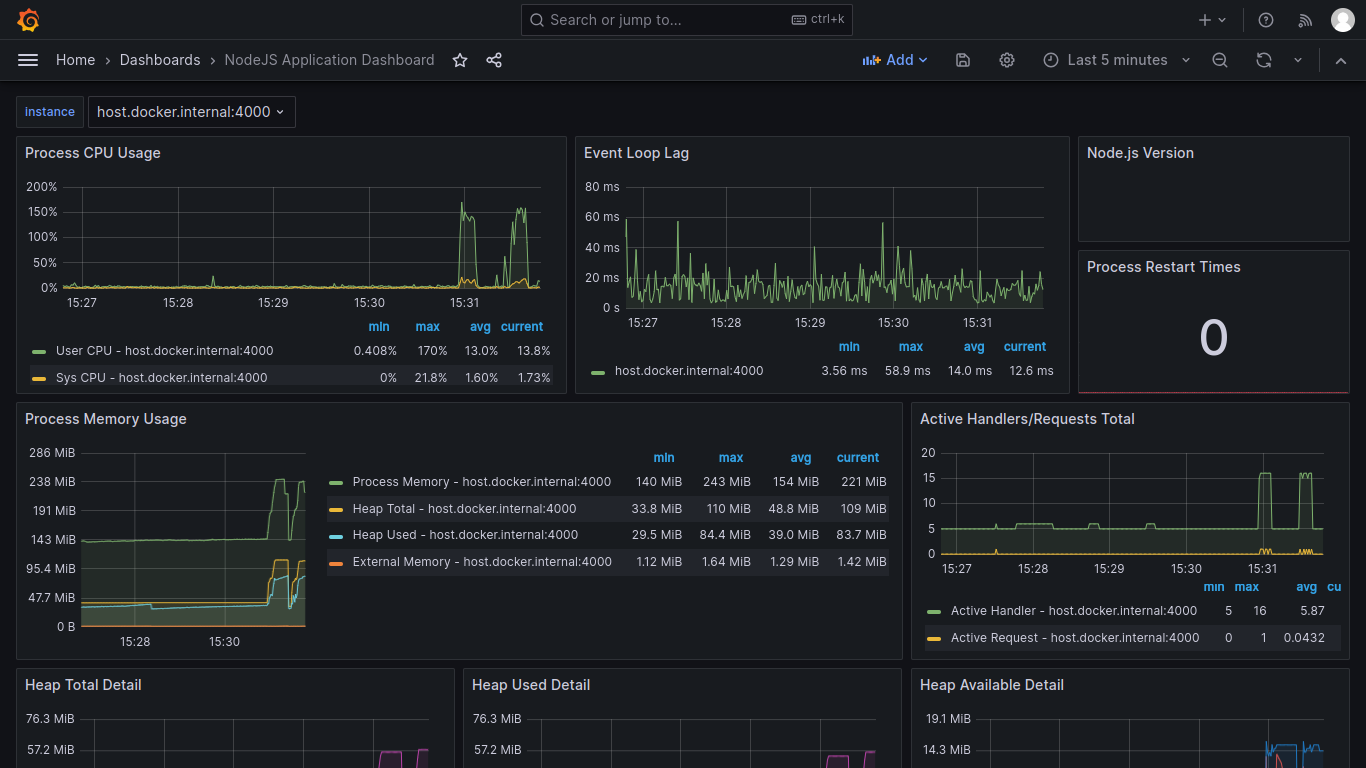Click the User CPU green color swatch
Viewport: 1366px width, 768px height.
coord(39,352)
